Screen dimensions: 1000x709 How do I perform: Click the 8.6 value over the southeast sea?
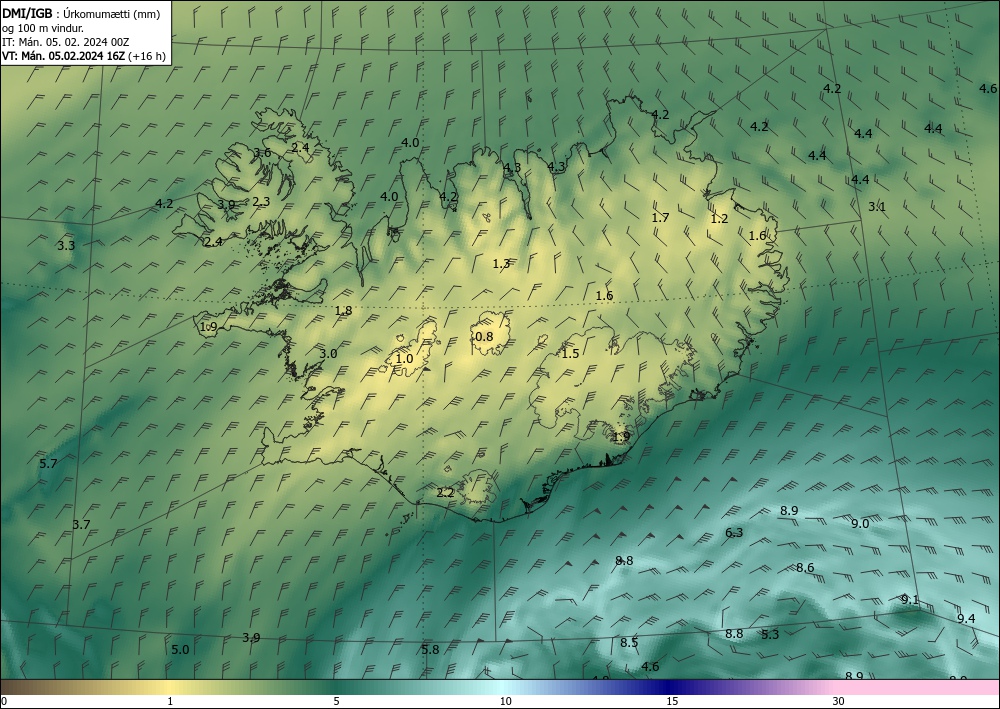click(805, 567)
